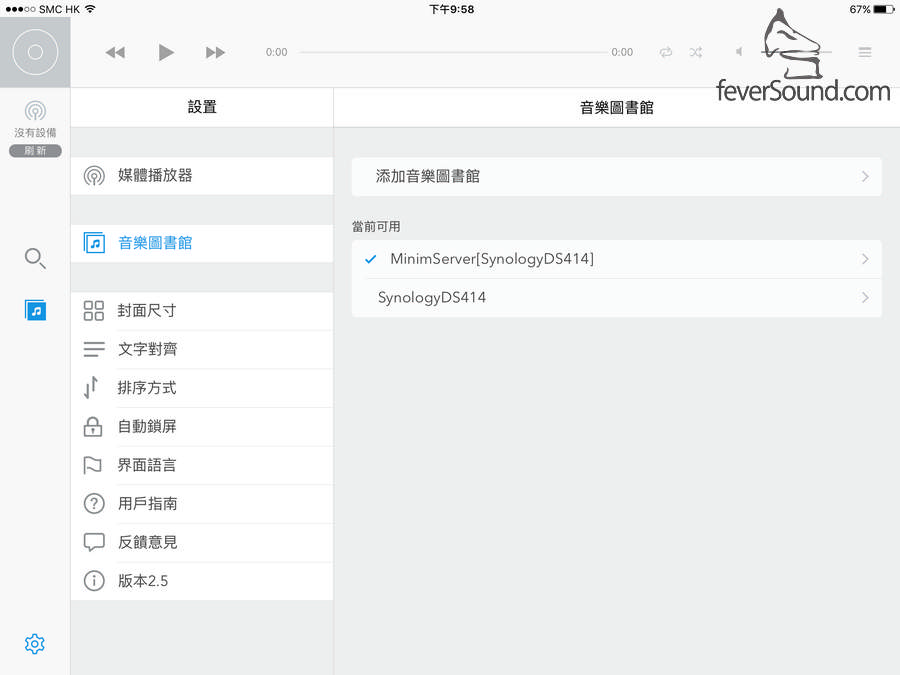
Task: Click the 音樂圖書館 music note icon
Action: tap(94, 243)
